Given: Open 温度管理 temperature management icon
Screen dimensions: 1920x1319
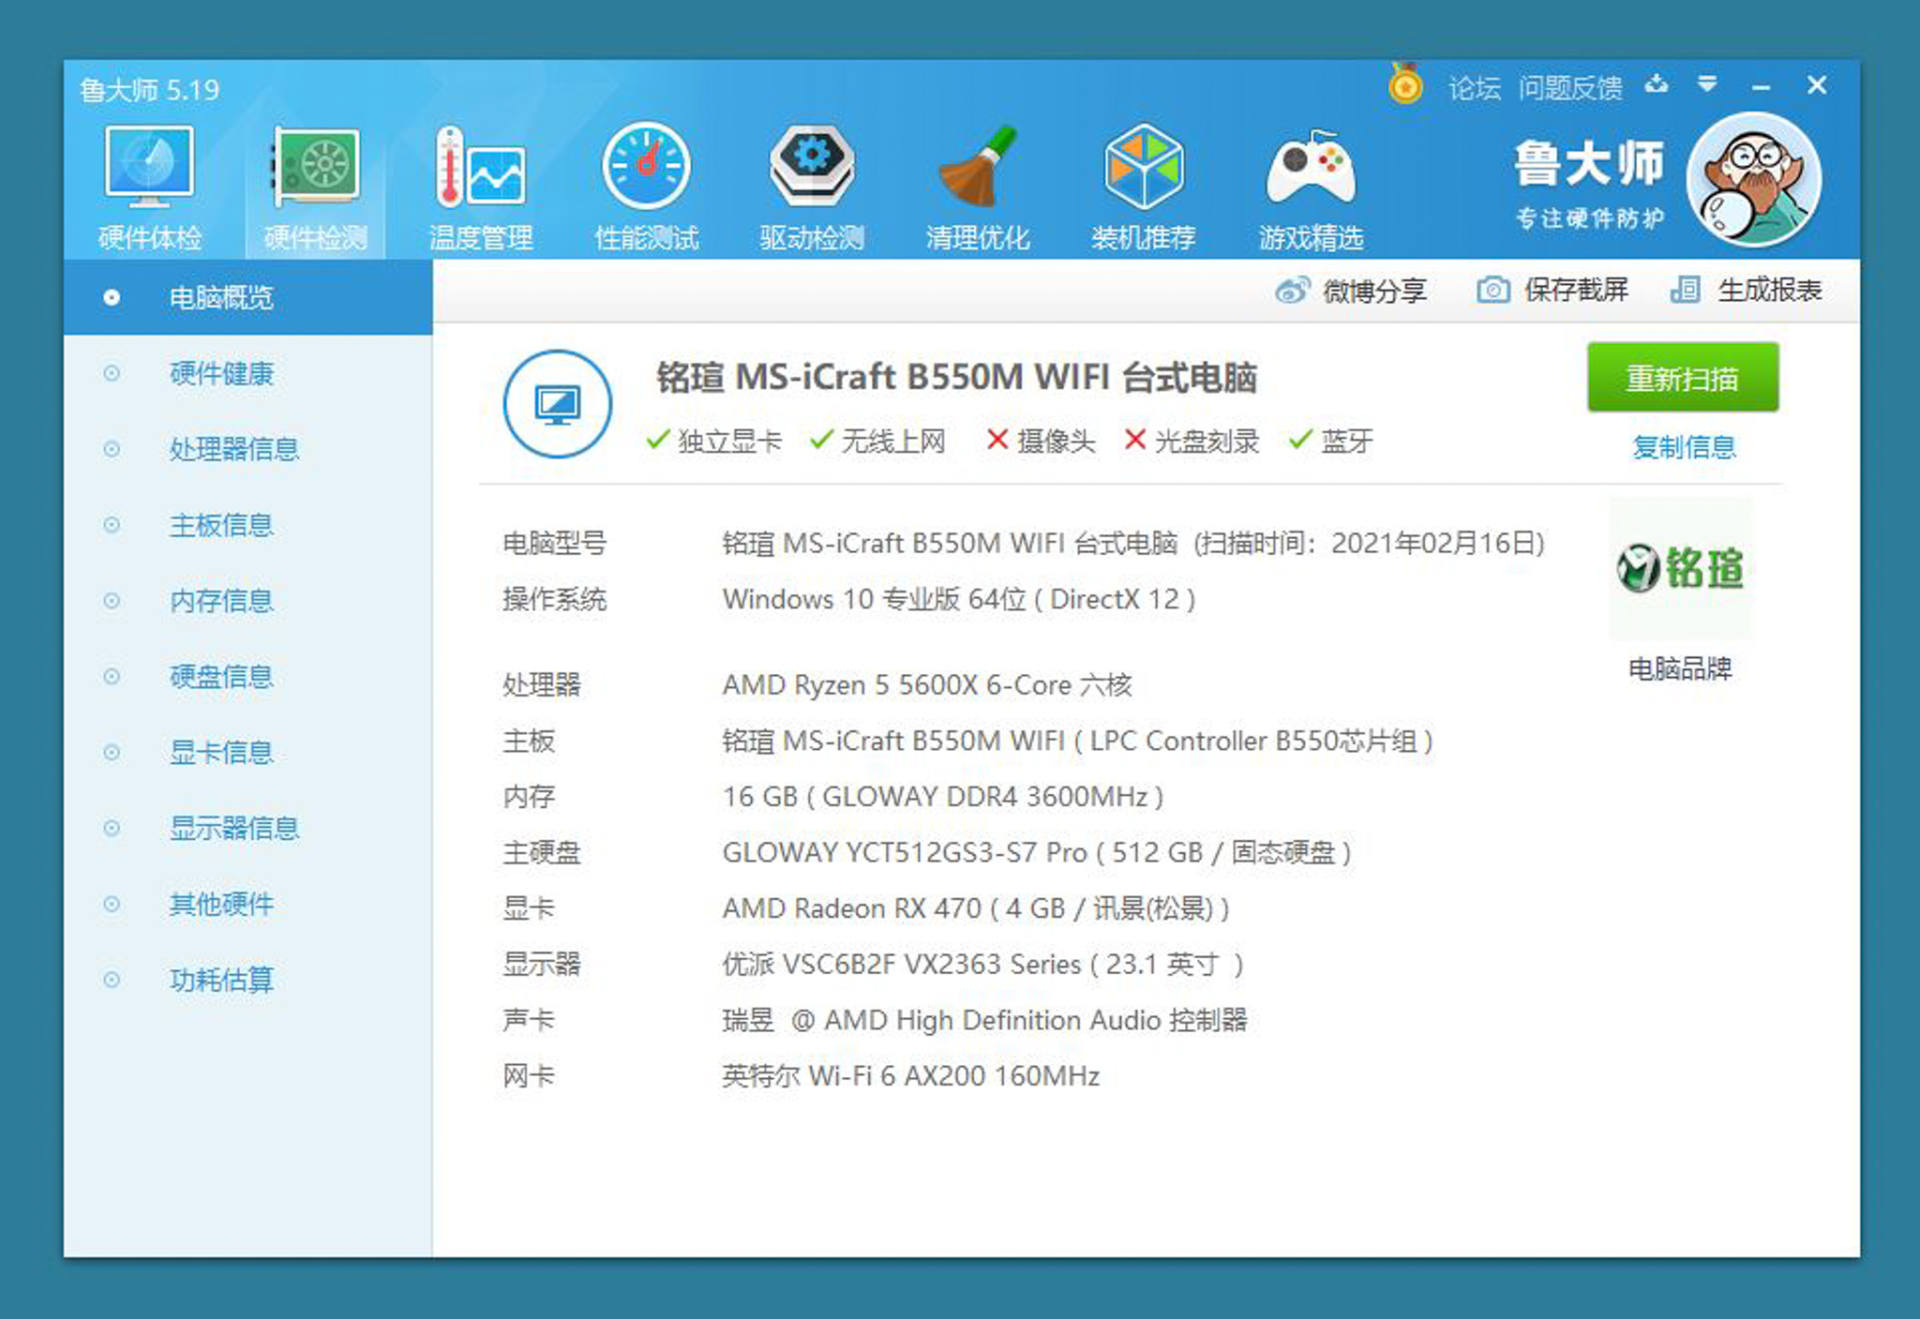Looking at the screenshot, I should click(x=480, y=166).
